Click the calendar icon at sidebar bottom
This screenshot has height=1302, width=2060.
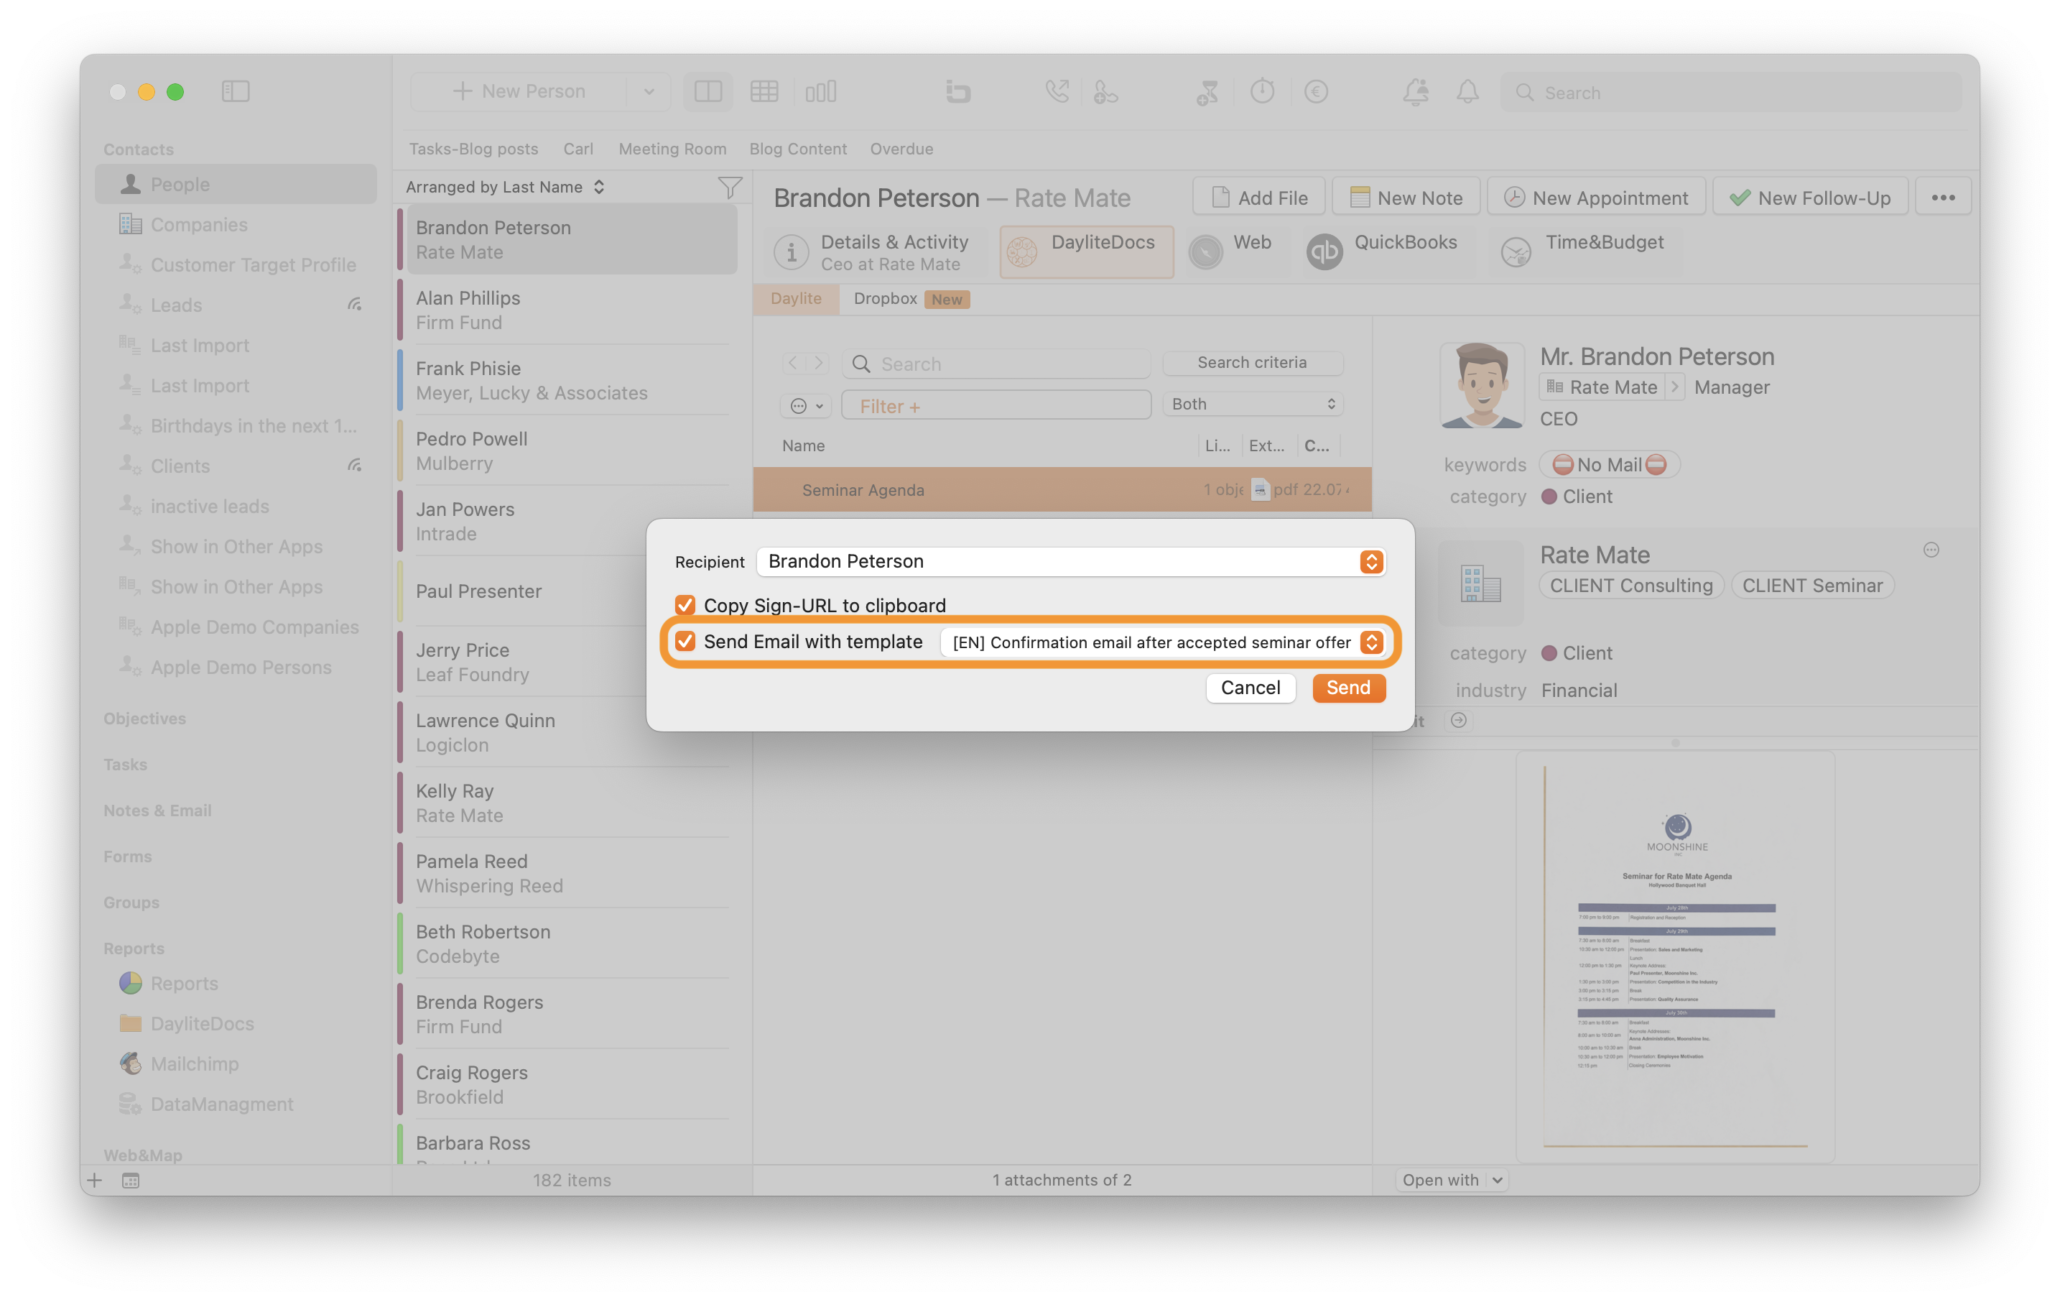pos(131,1181)
